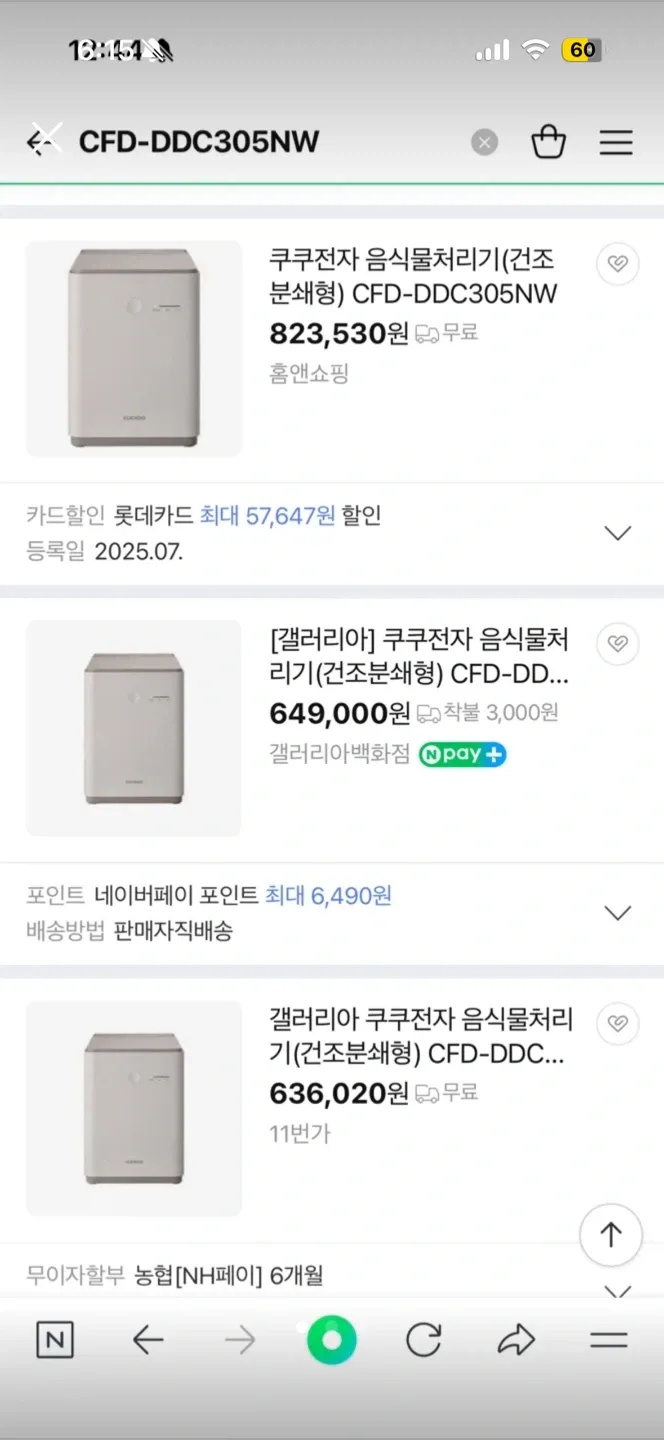Clear the CFD-DDC305NW search text
The height and width of the screenshot is (1440, 664).
[484, 143]
